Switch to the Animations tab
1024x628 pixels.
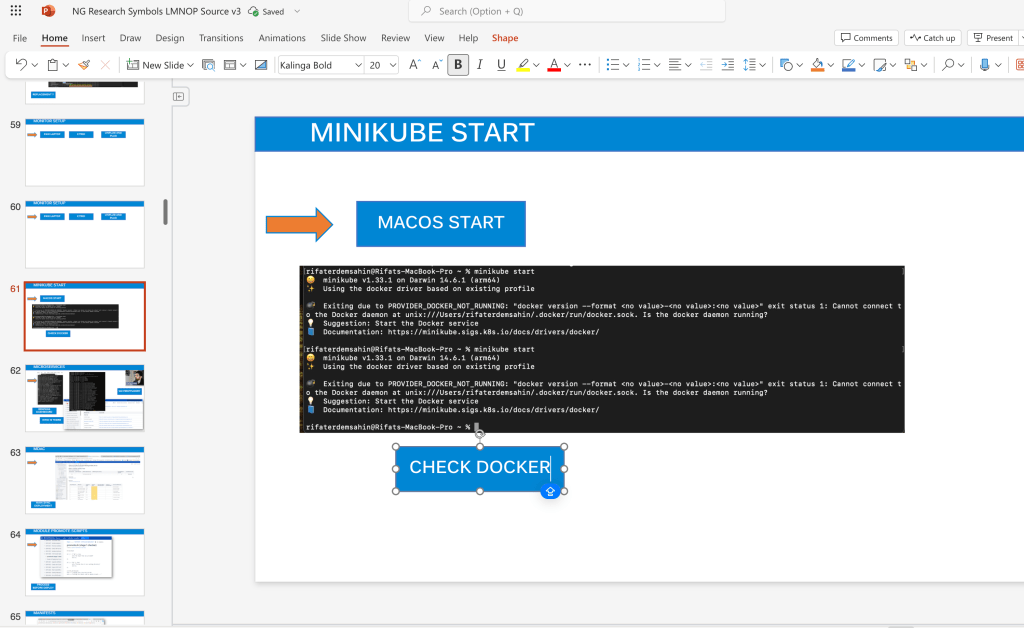282,38
